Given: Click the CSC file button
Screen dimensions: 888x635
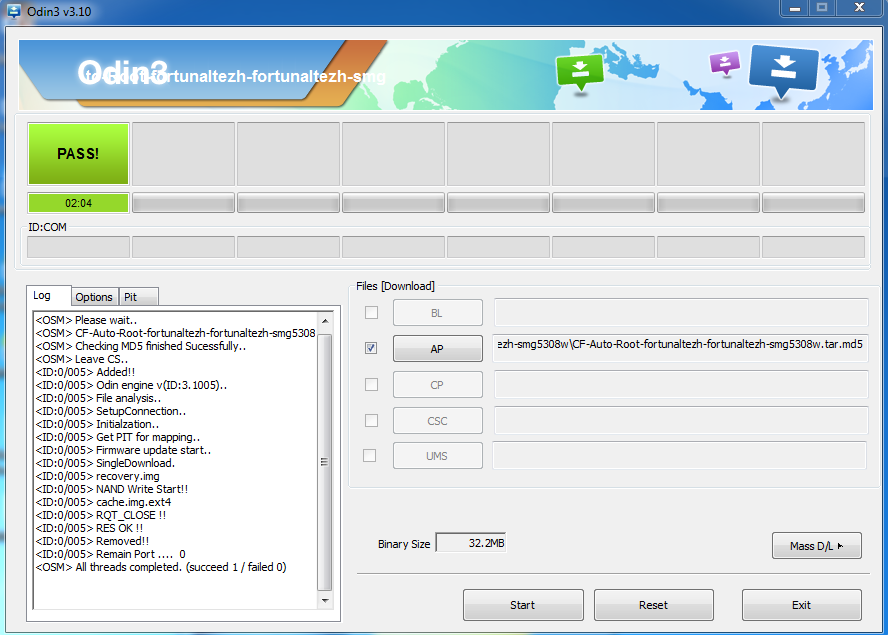Looking at the screenshot, I should [x=438, y=421].
